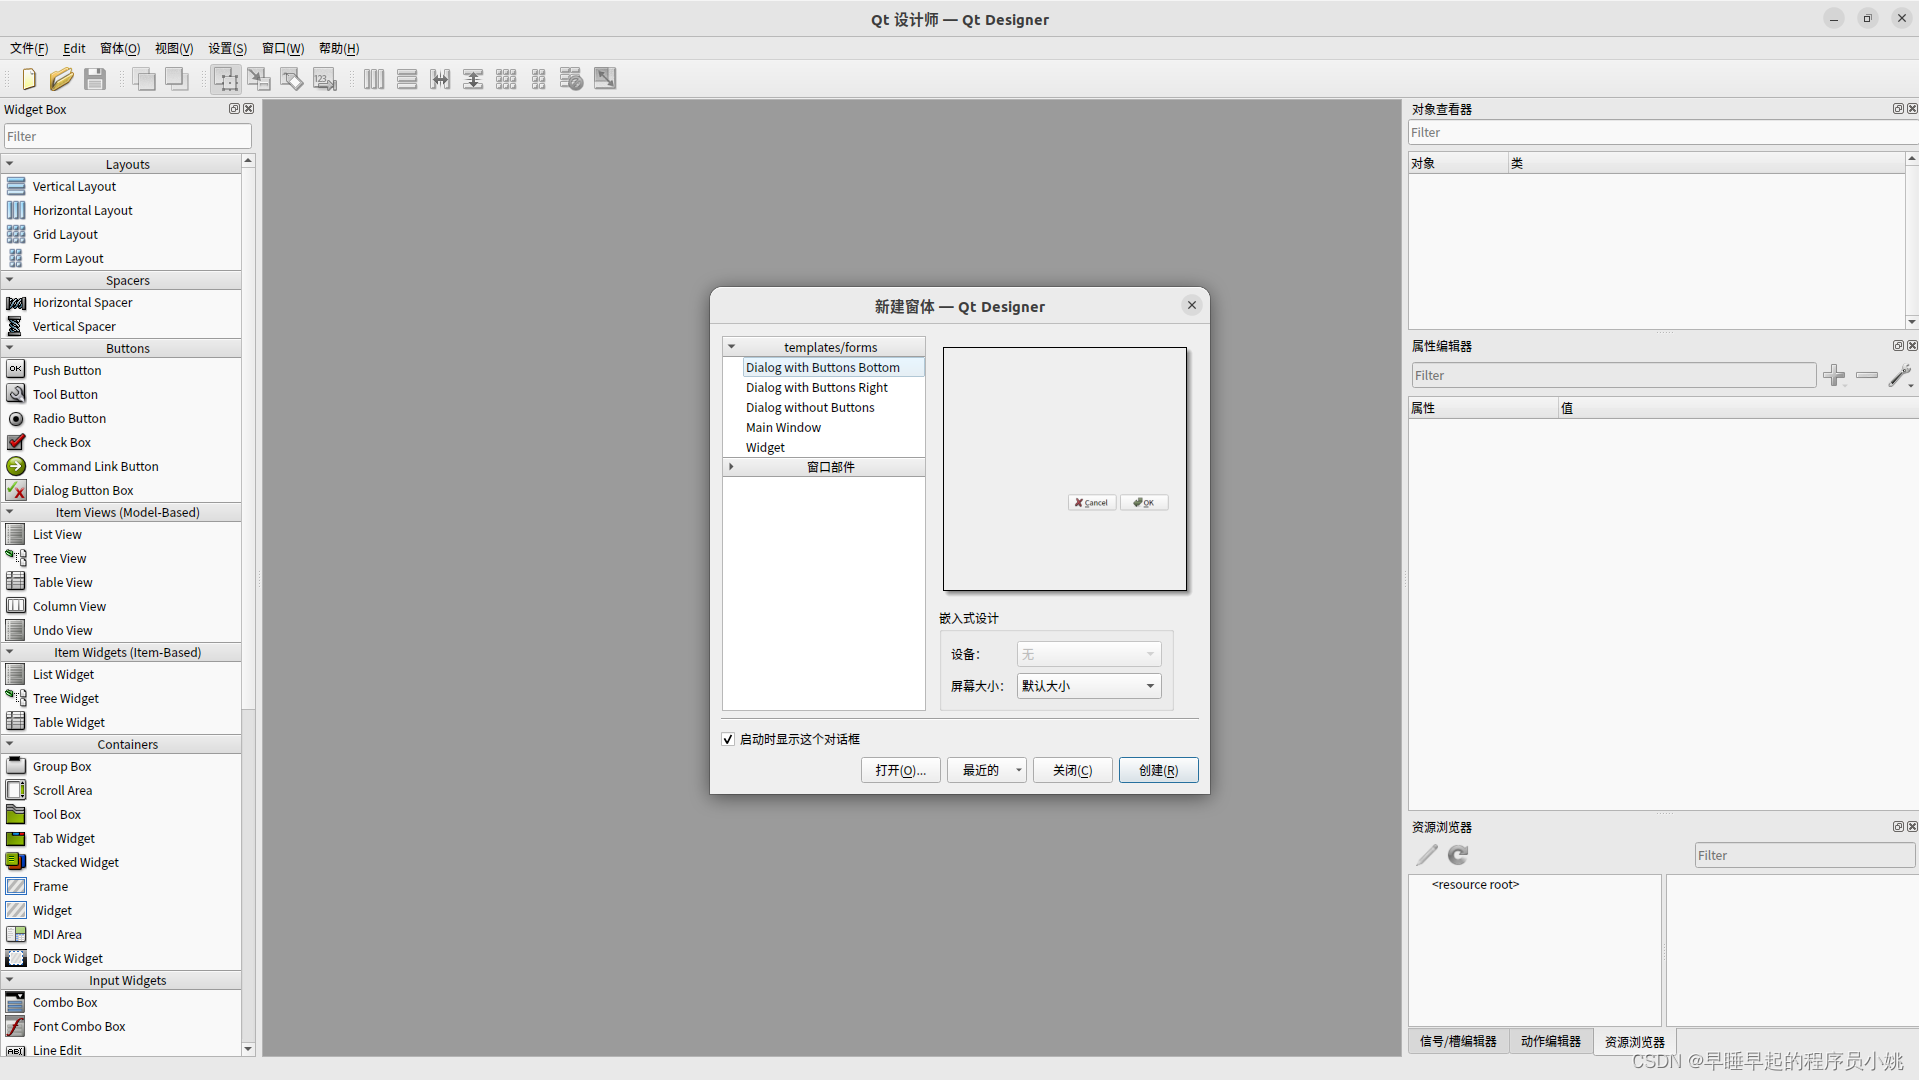
Task: Open the property editor wrench configuration icon
Action: [1900, 375]
